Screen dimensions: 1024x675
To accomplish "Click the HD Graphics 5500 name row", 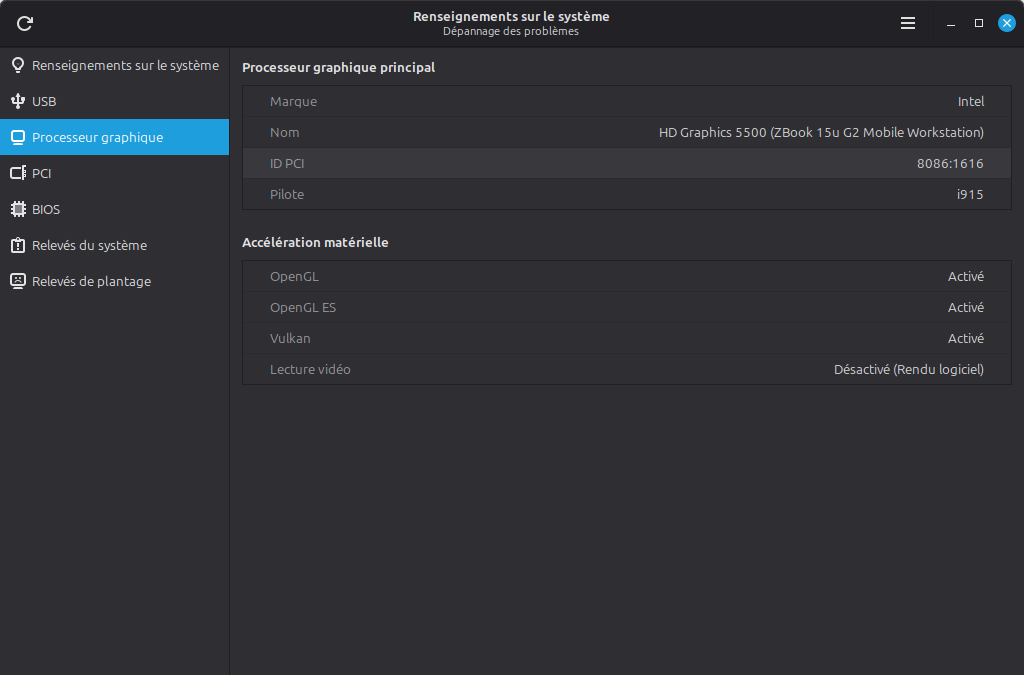I will pyautogui.click(x=626, y=132).
